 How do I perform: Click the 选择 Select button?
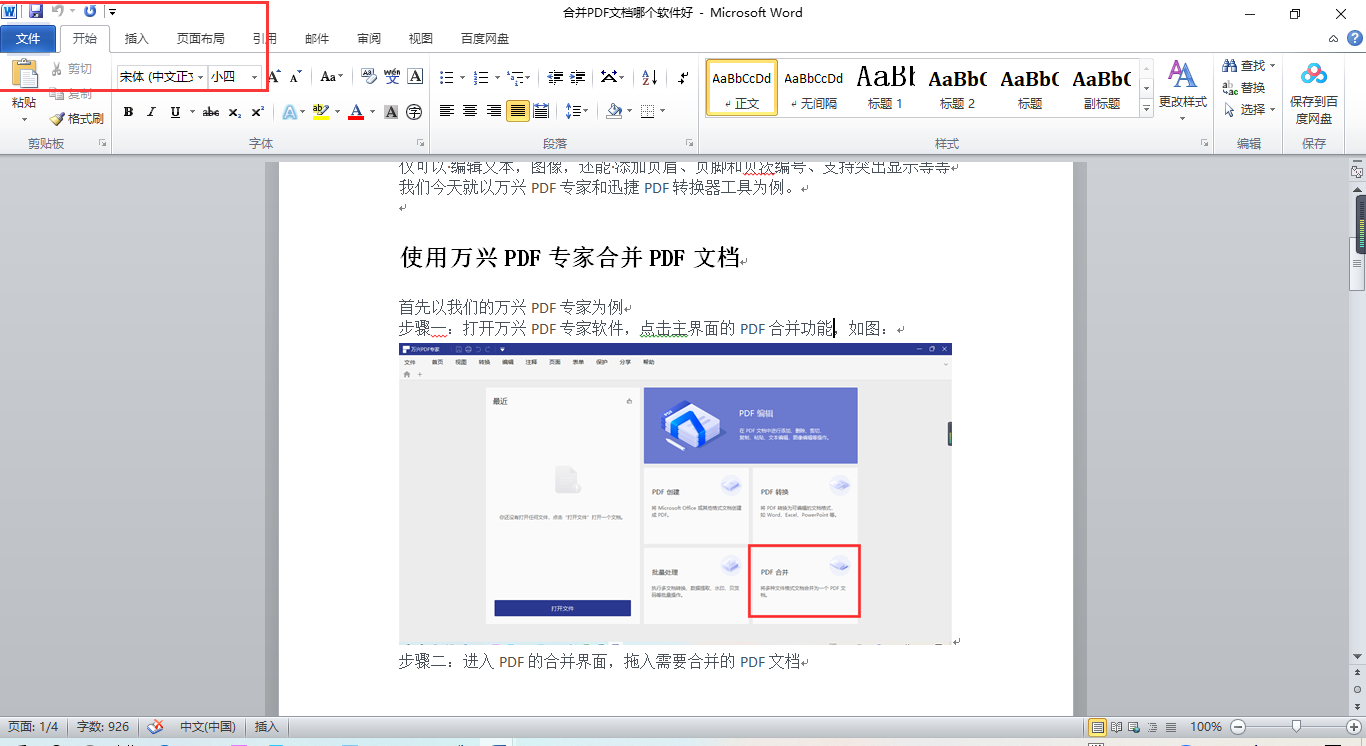coord(1248,110)
